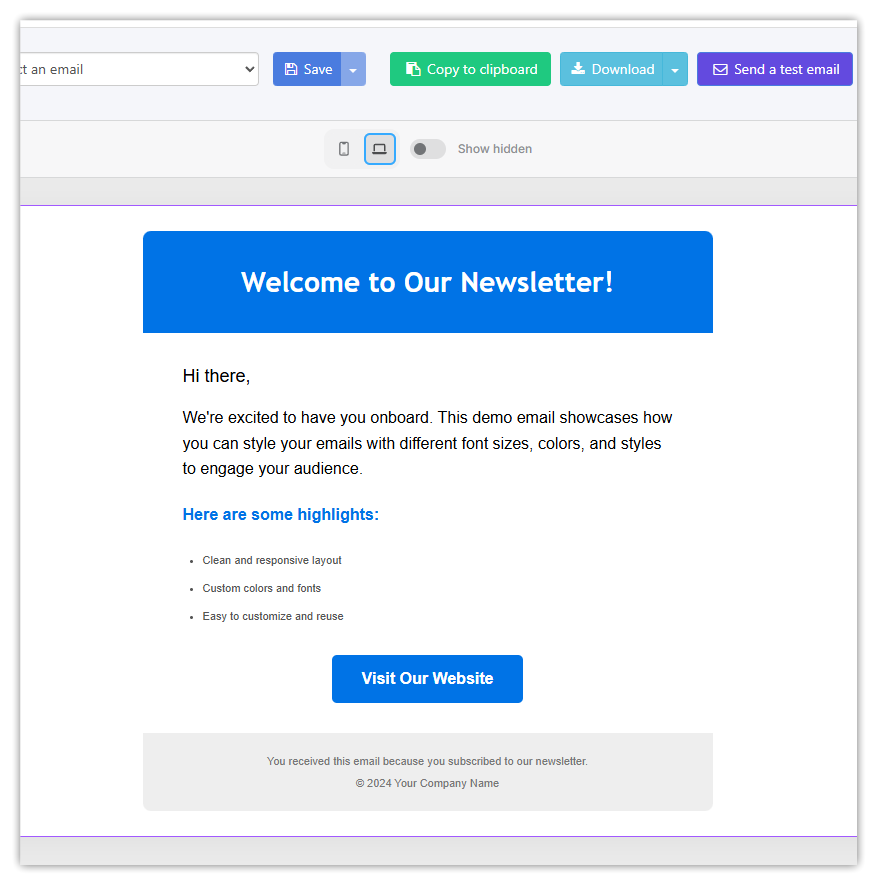877x885 pixels.
Task: Click the envelope icon for test email
Action: (720, 70)
